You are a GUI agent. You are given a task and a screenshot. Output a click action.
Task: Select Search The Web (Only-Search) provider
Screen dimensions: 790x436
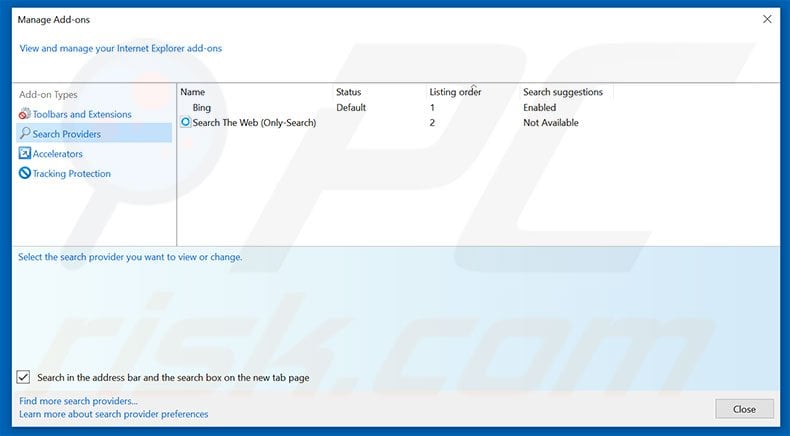[254, 122]
